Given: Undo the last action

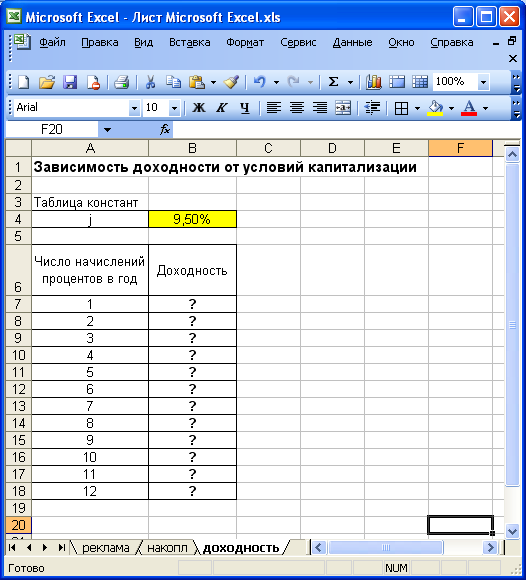Looking at the screenshot, I should [x=260, y=82].
